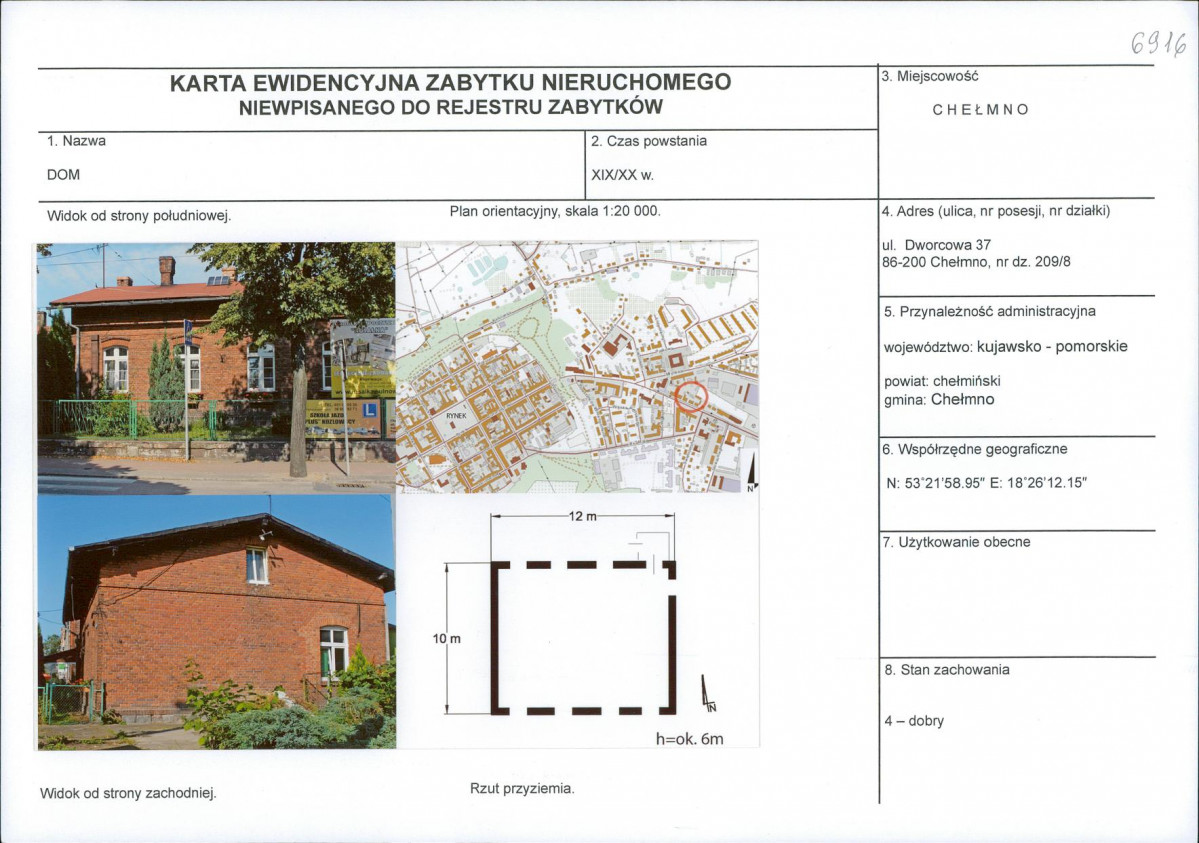Click the "4. Adres" field label
Screen dimensions: 1199x843
point(996,211)
